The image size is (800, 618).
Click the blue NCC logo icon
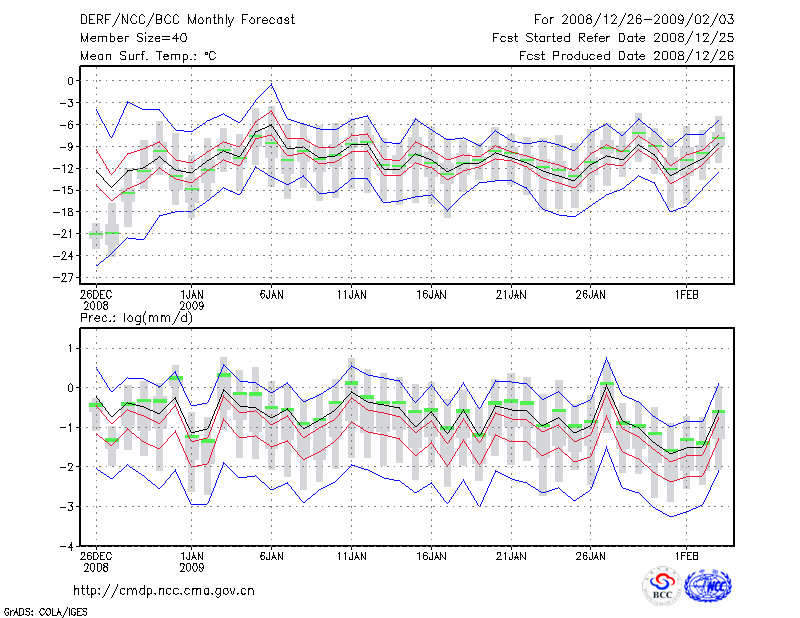[x=709, y=587]
